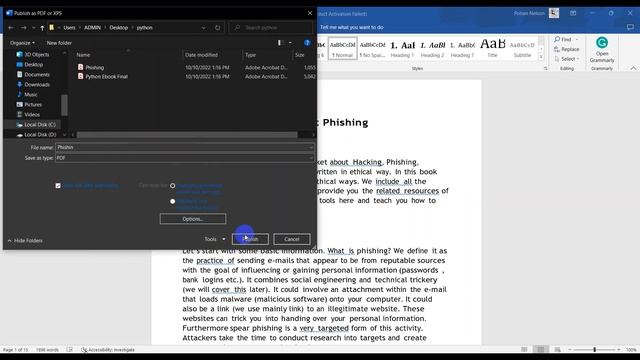
Task: Open the Music folder
Action: [x=27, y=95]
